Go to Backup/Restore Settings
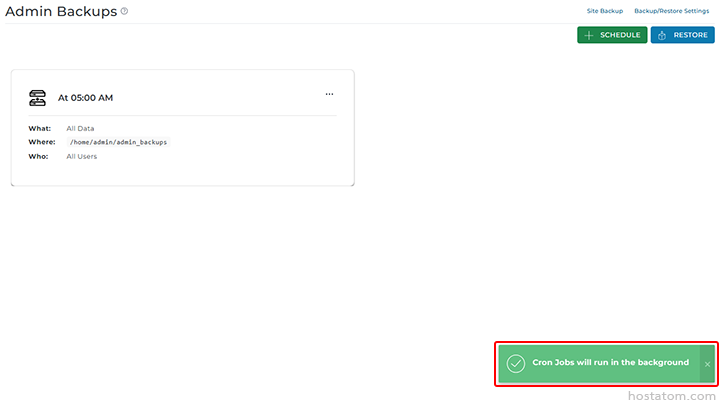This screenshot has width=720, height=404. coord(671,11)
